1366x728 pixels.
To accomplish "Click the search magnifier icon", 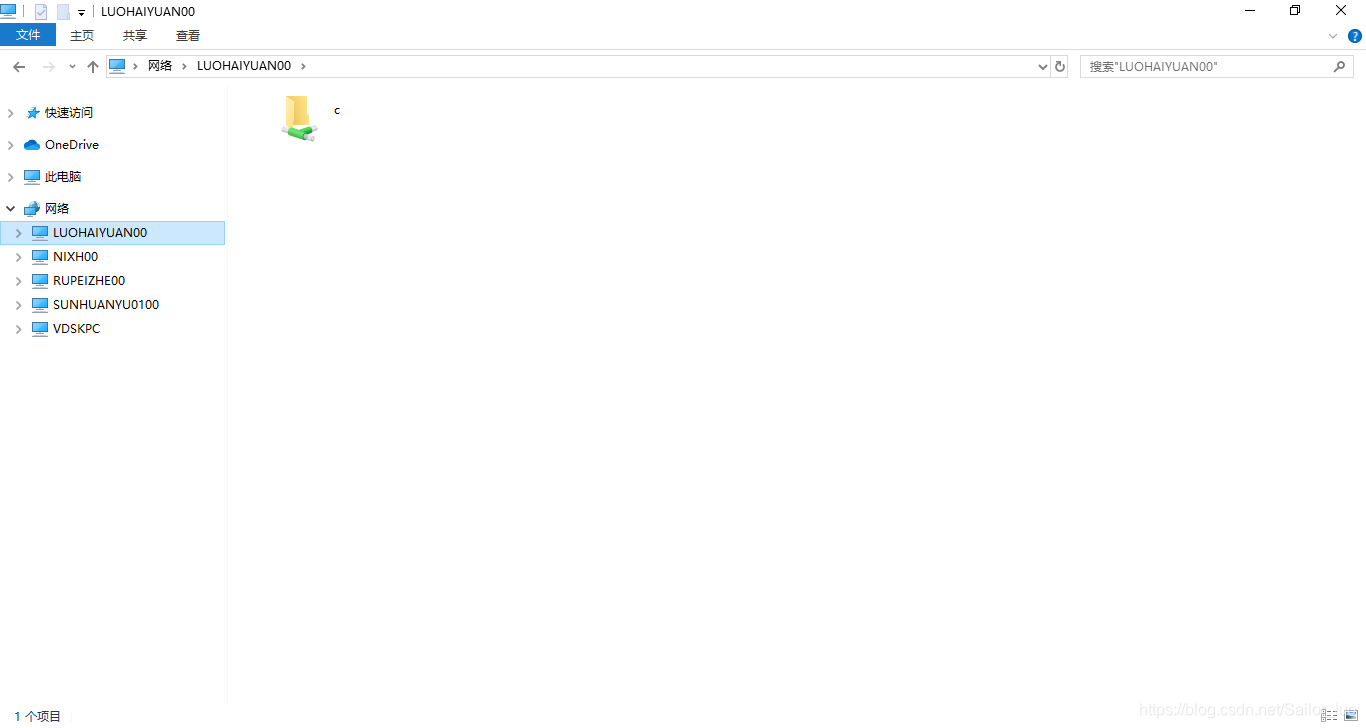I will click(1340, 67).
